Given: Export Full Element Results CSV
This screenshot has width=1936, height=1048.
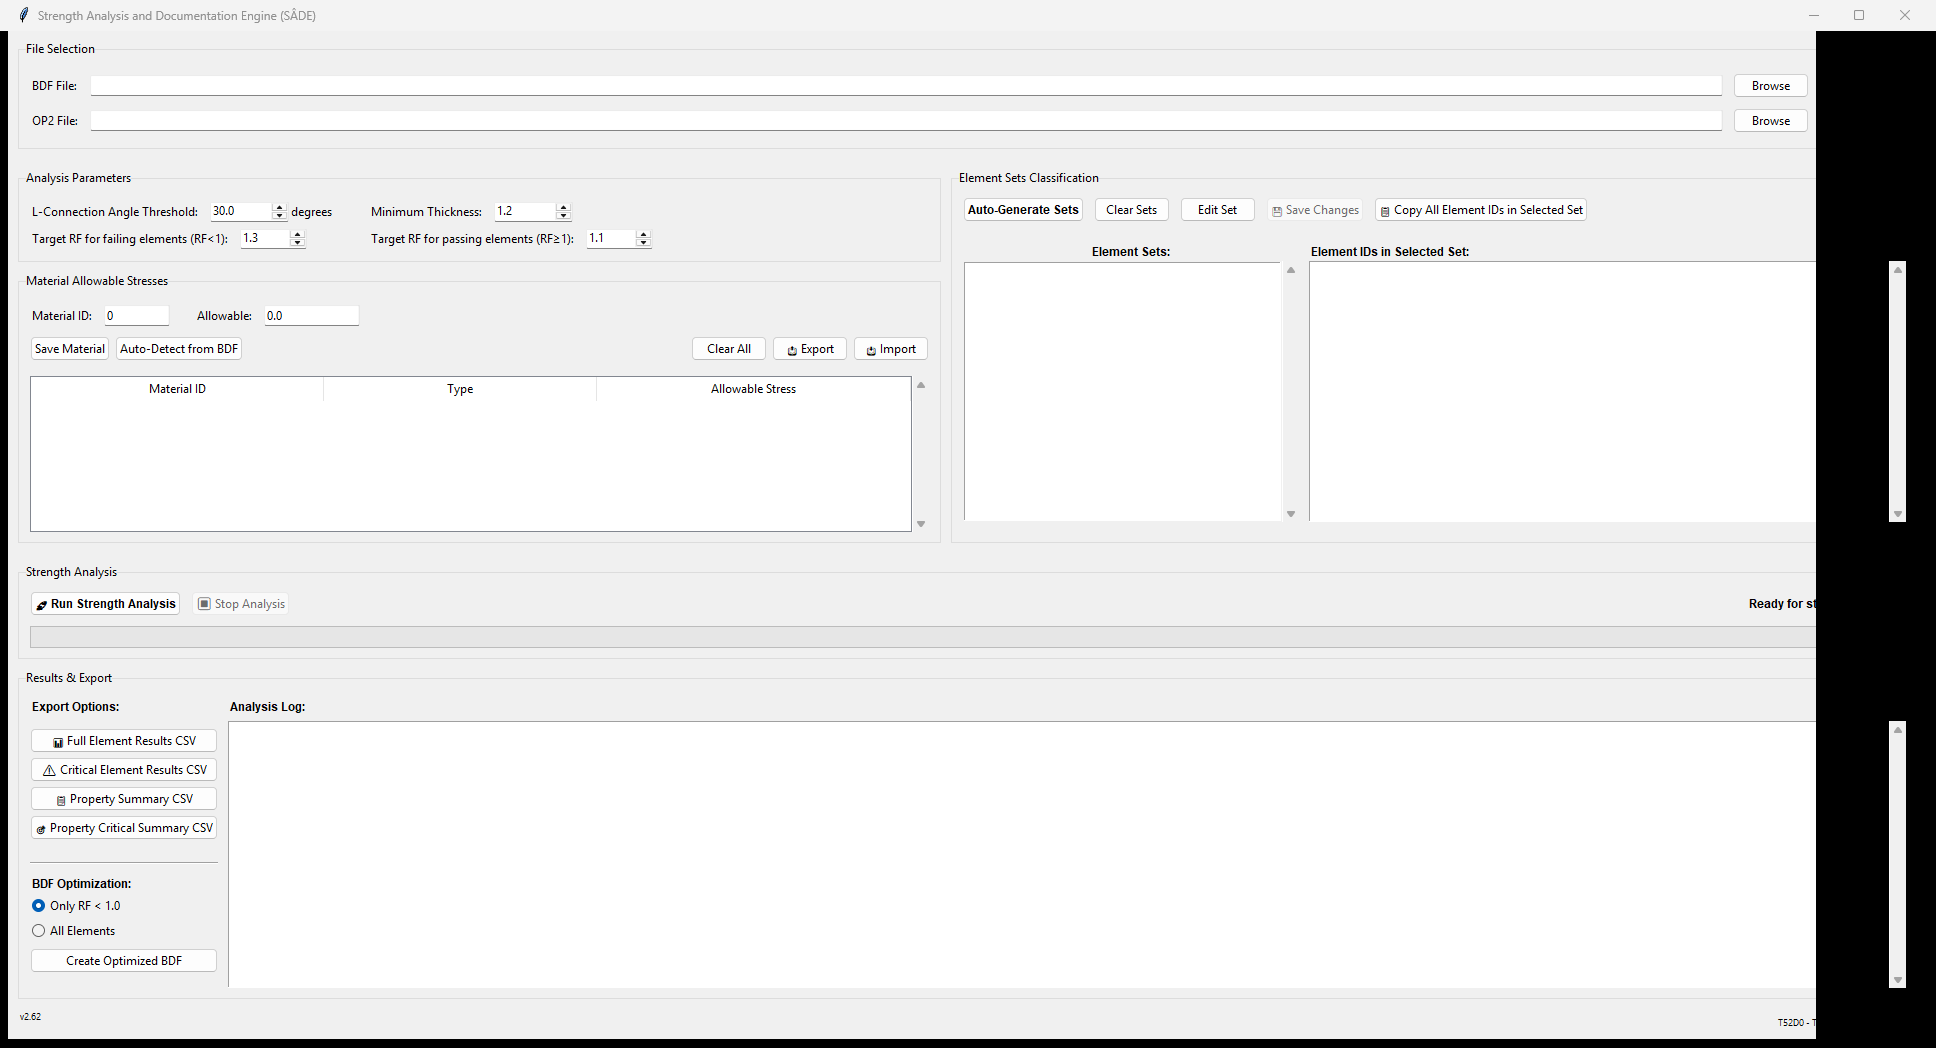Looking at the screenshot, I should [123, 740].
